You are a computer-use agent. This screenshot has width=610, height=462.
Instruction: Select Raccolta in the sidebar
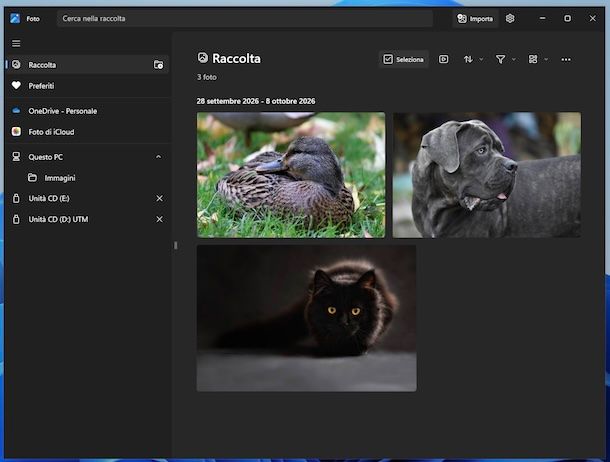pos(88,65)
